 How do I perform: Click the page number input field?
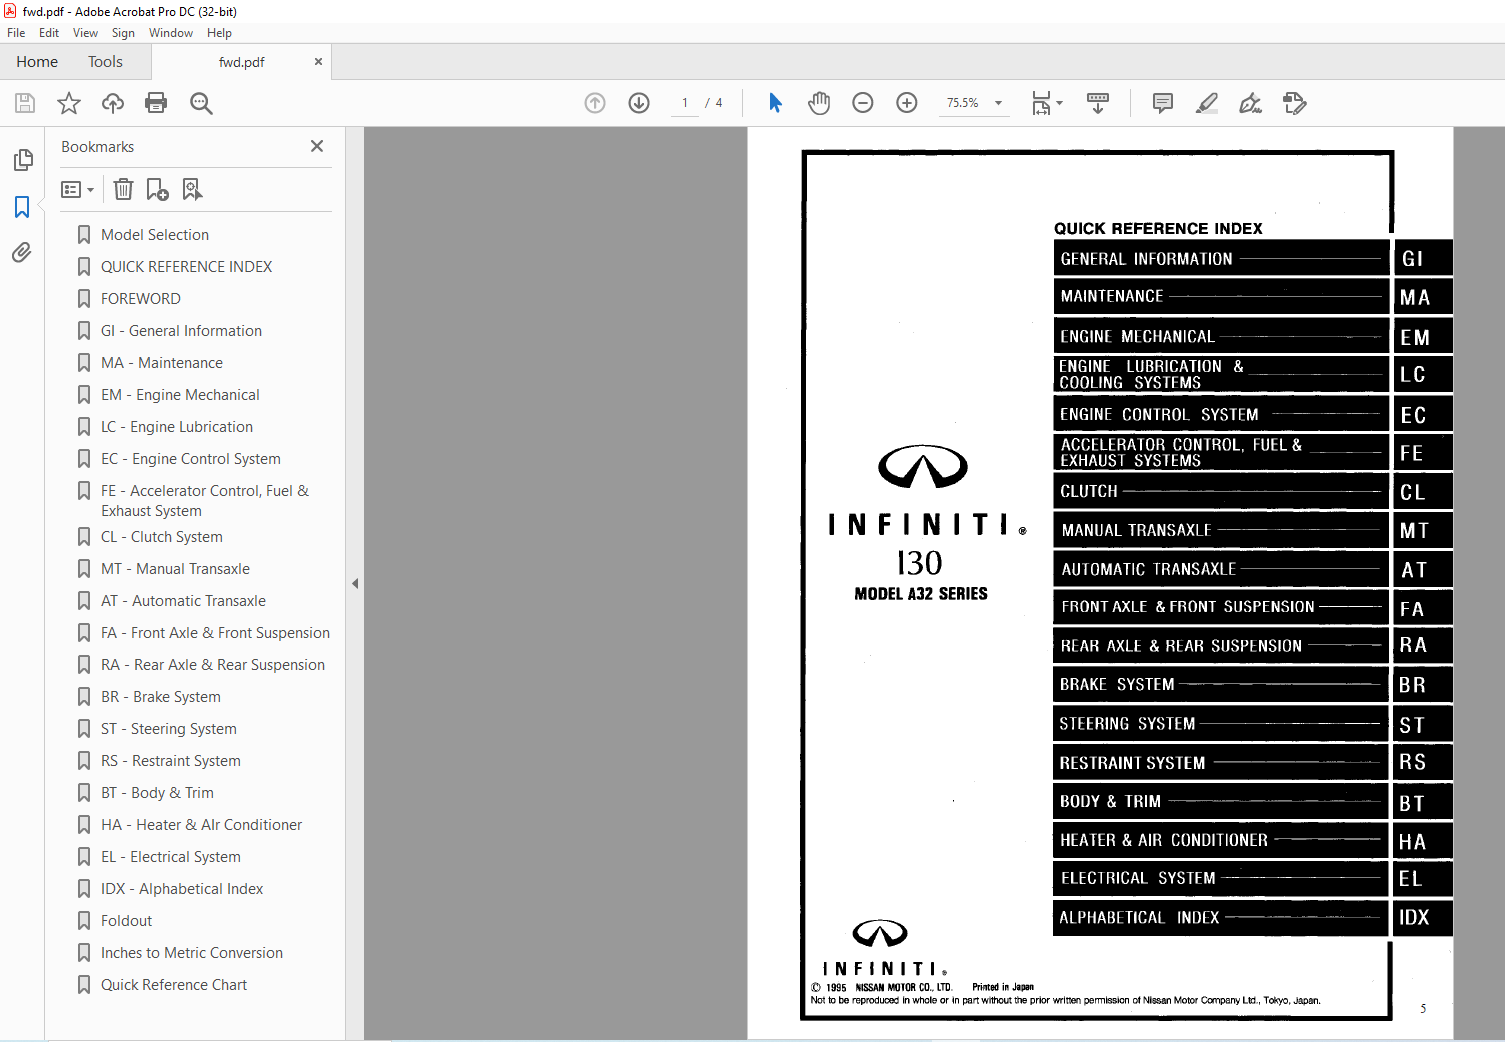click(685, 103)
